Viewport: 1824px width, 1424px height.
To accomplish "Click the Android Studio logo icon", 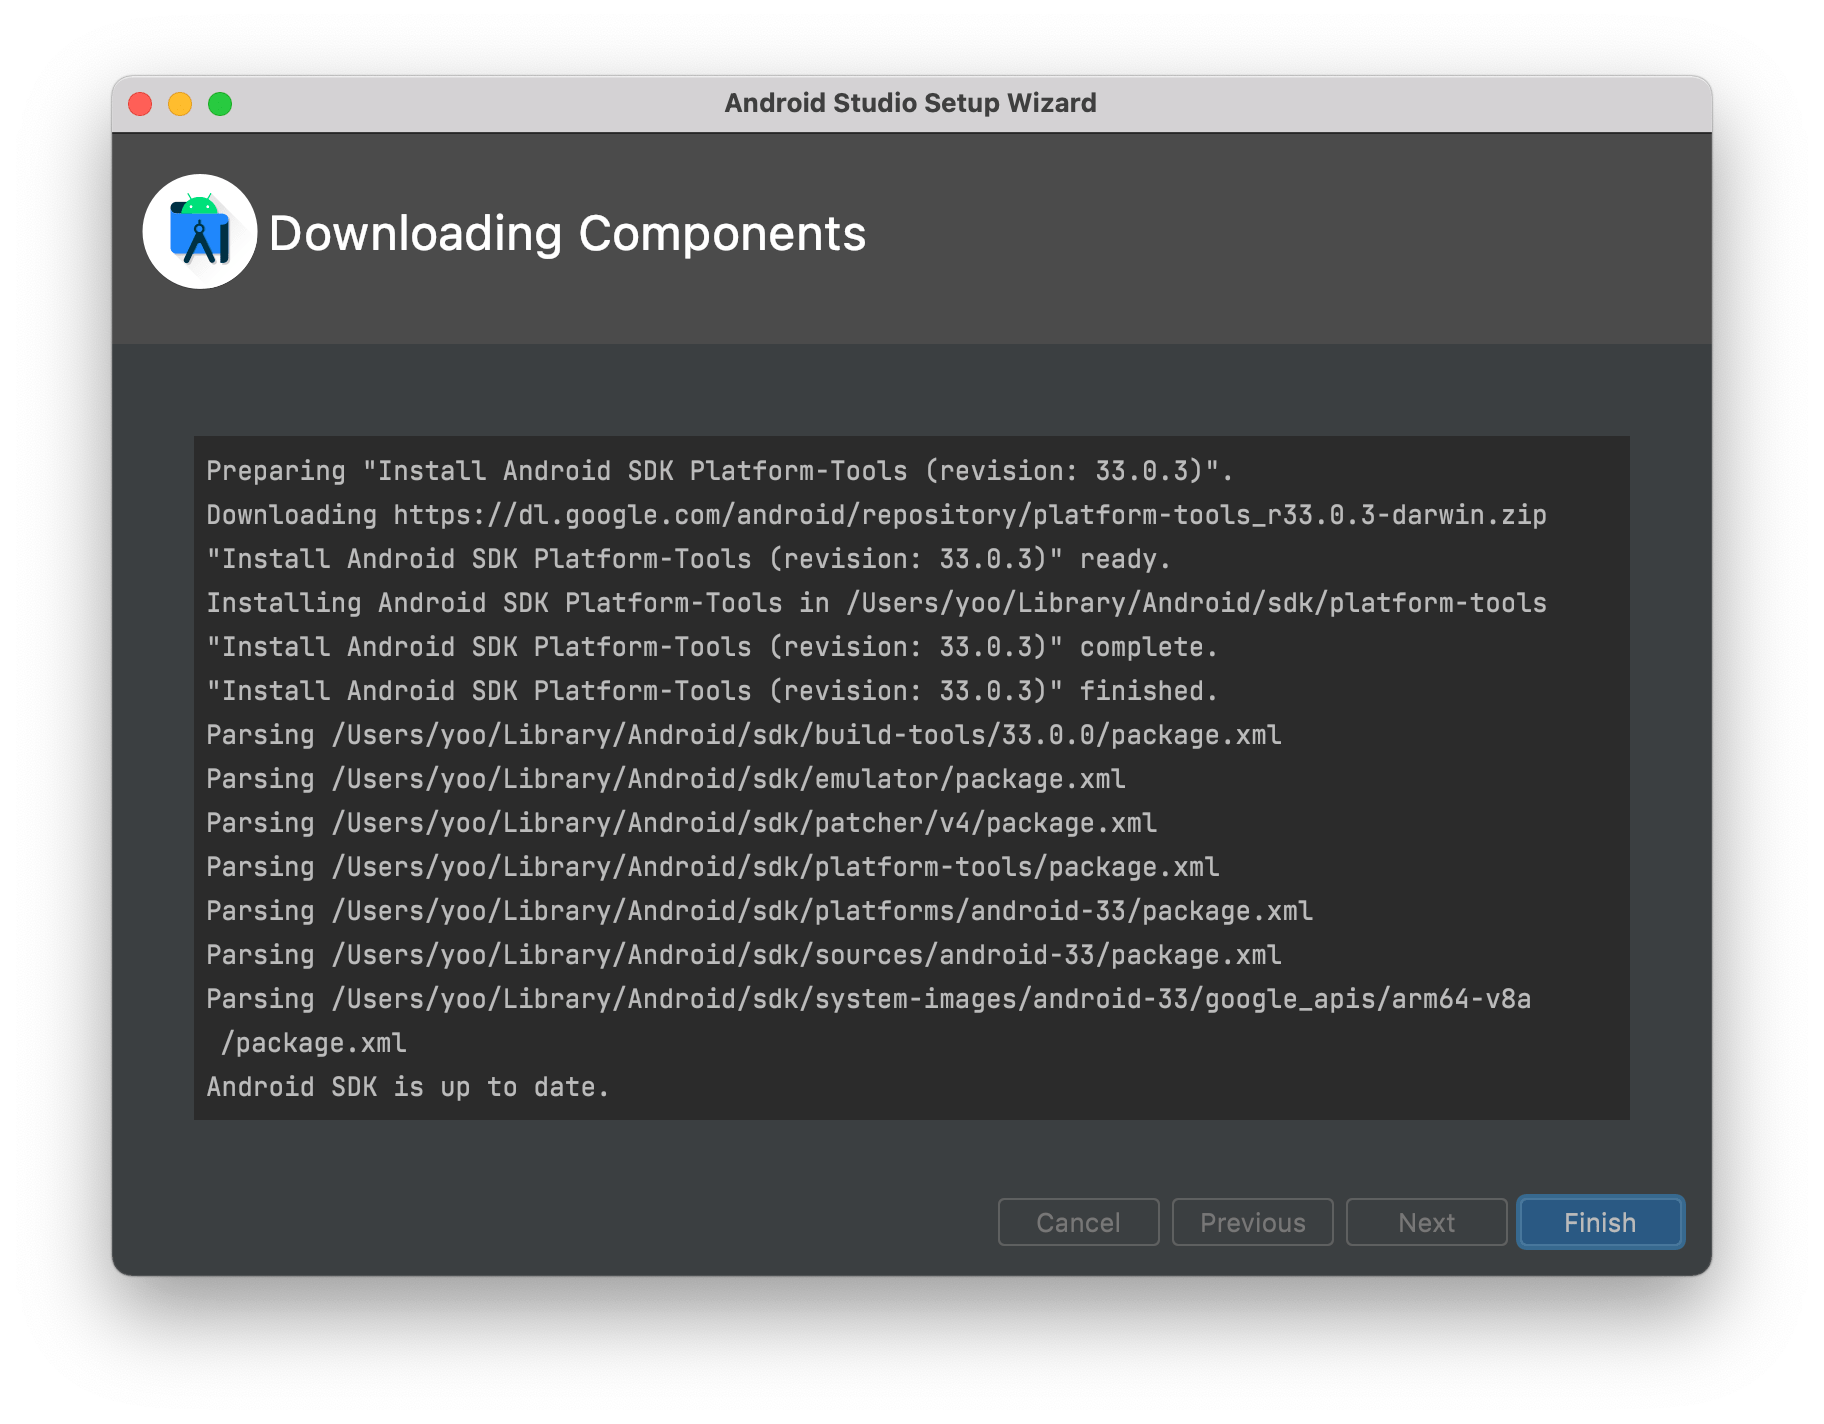I will click(x=200, y=232).
